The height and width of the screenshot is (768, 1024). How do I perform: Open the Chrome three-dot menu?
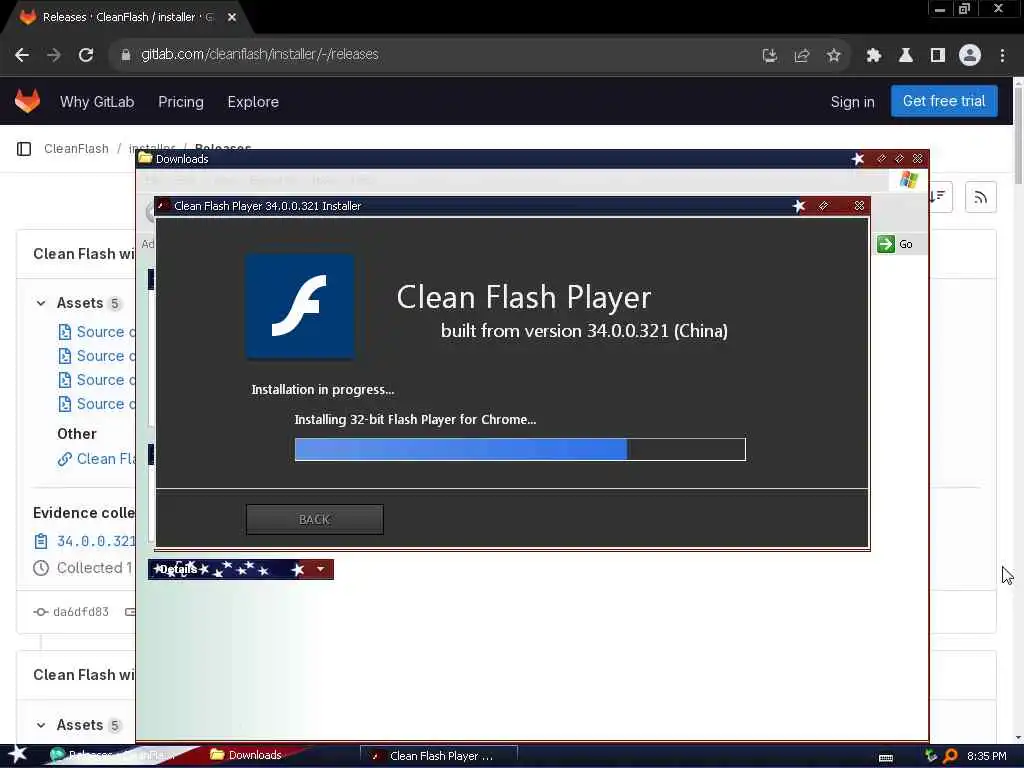point(1002,56)
